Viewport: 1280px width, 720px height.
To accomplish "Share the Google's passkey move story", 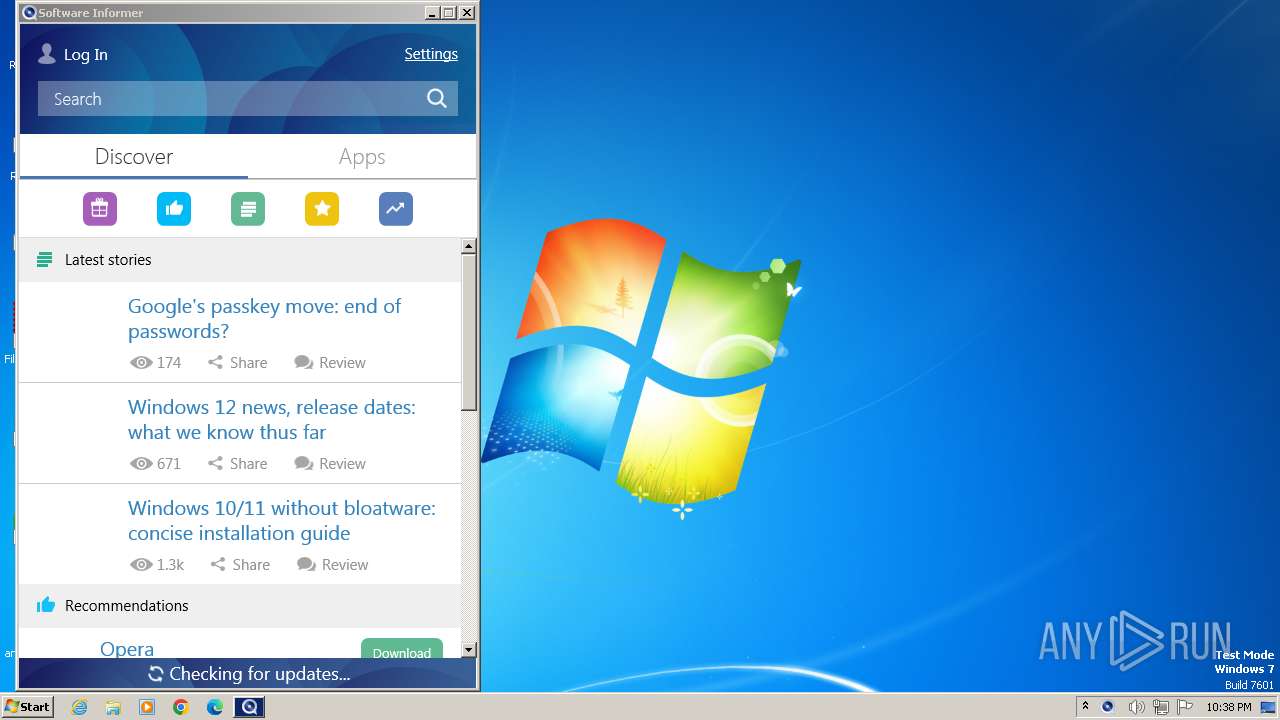I will pyautogui.click(x=237, y=362).
